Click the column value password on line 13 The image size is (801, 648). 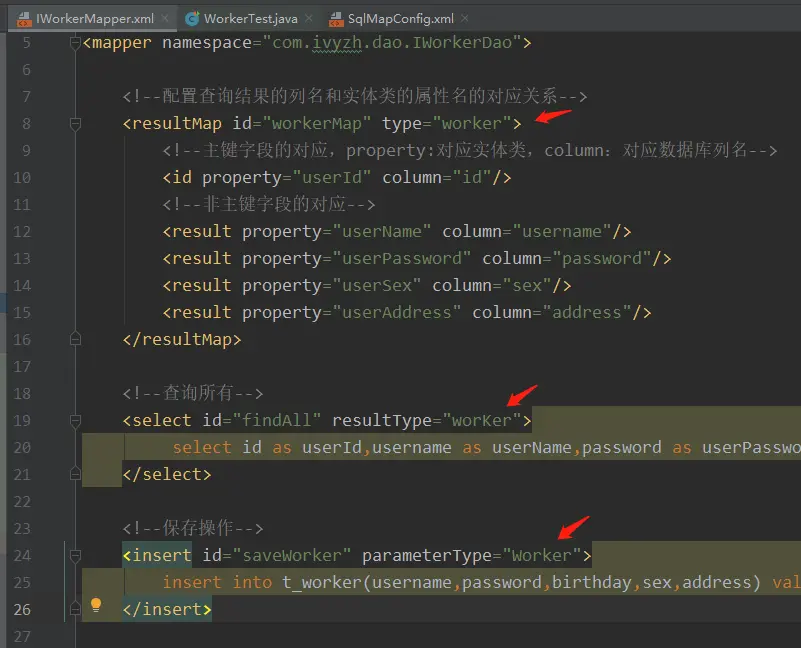click(x=602, y=259)
